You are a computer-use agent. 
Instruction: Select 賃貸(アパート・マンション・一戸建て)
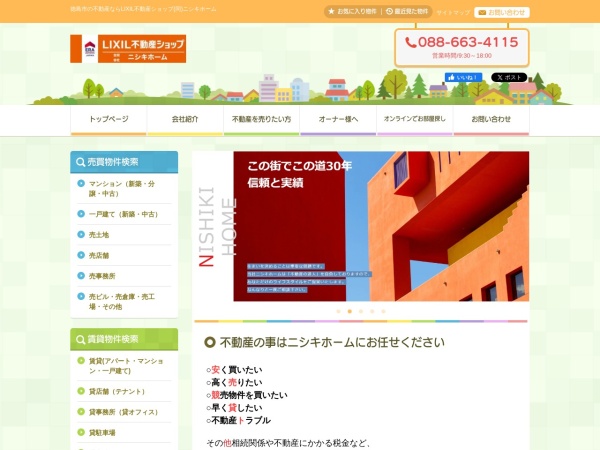(x=124, y=366)
